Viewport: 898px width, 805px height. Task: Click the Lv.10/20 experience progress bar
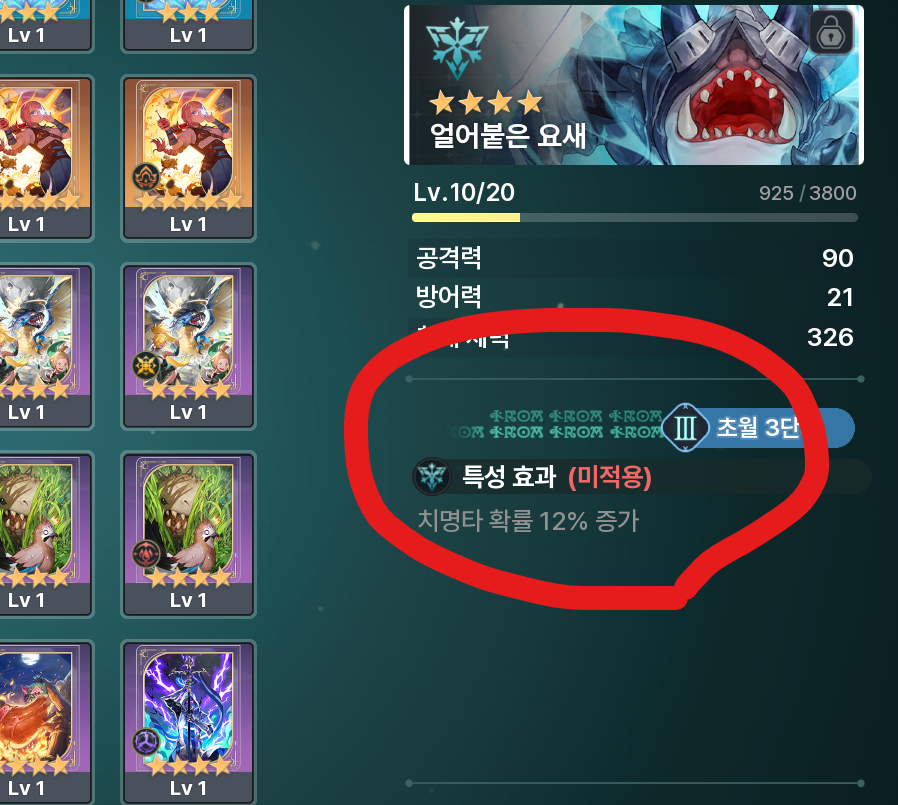tap(635, 218)
